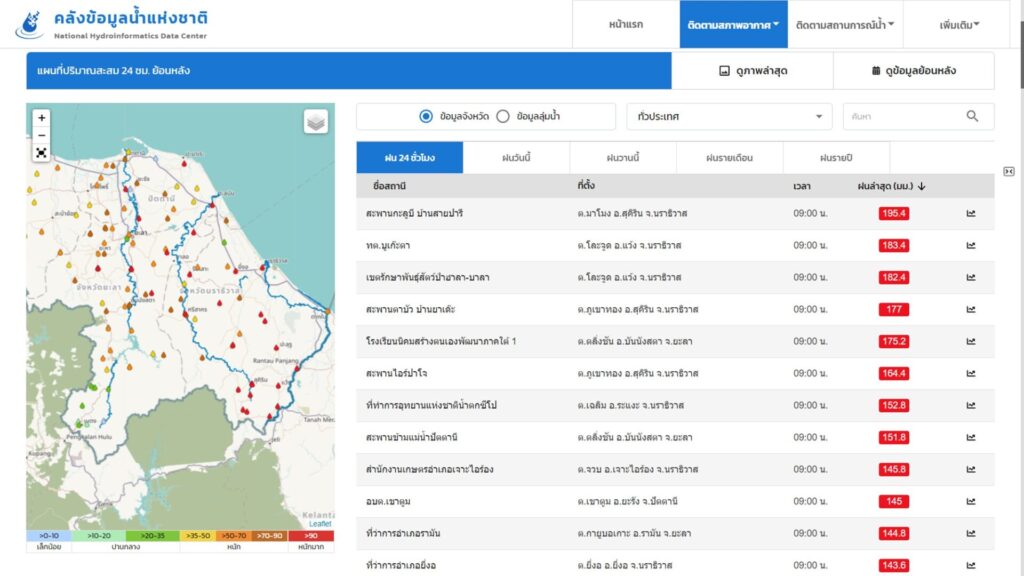Switch to the ฝนวันนี้ tab

(x=516, y=158)
